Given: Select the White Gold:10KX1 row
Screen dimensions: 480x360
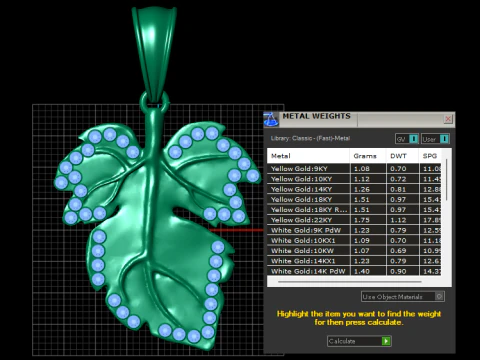Looking at the screenshot, I should (354, 240).
